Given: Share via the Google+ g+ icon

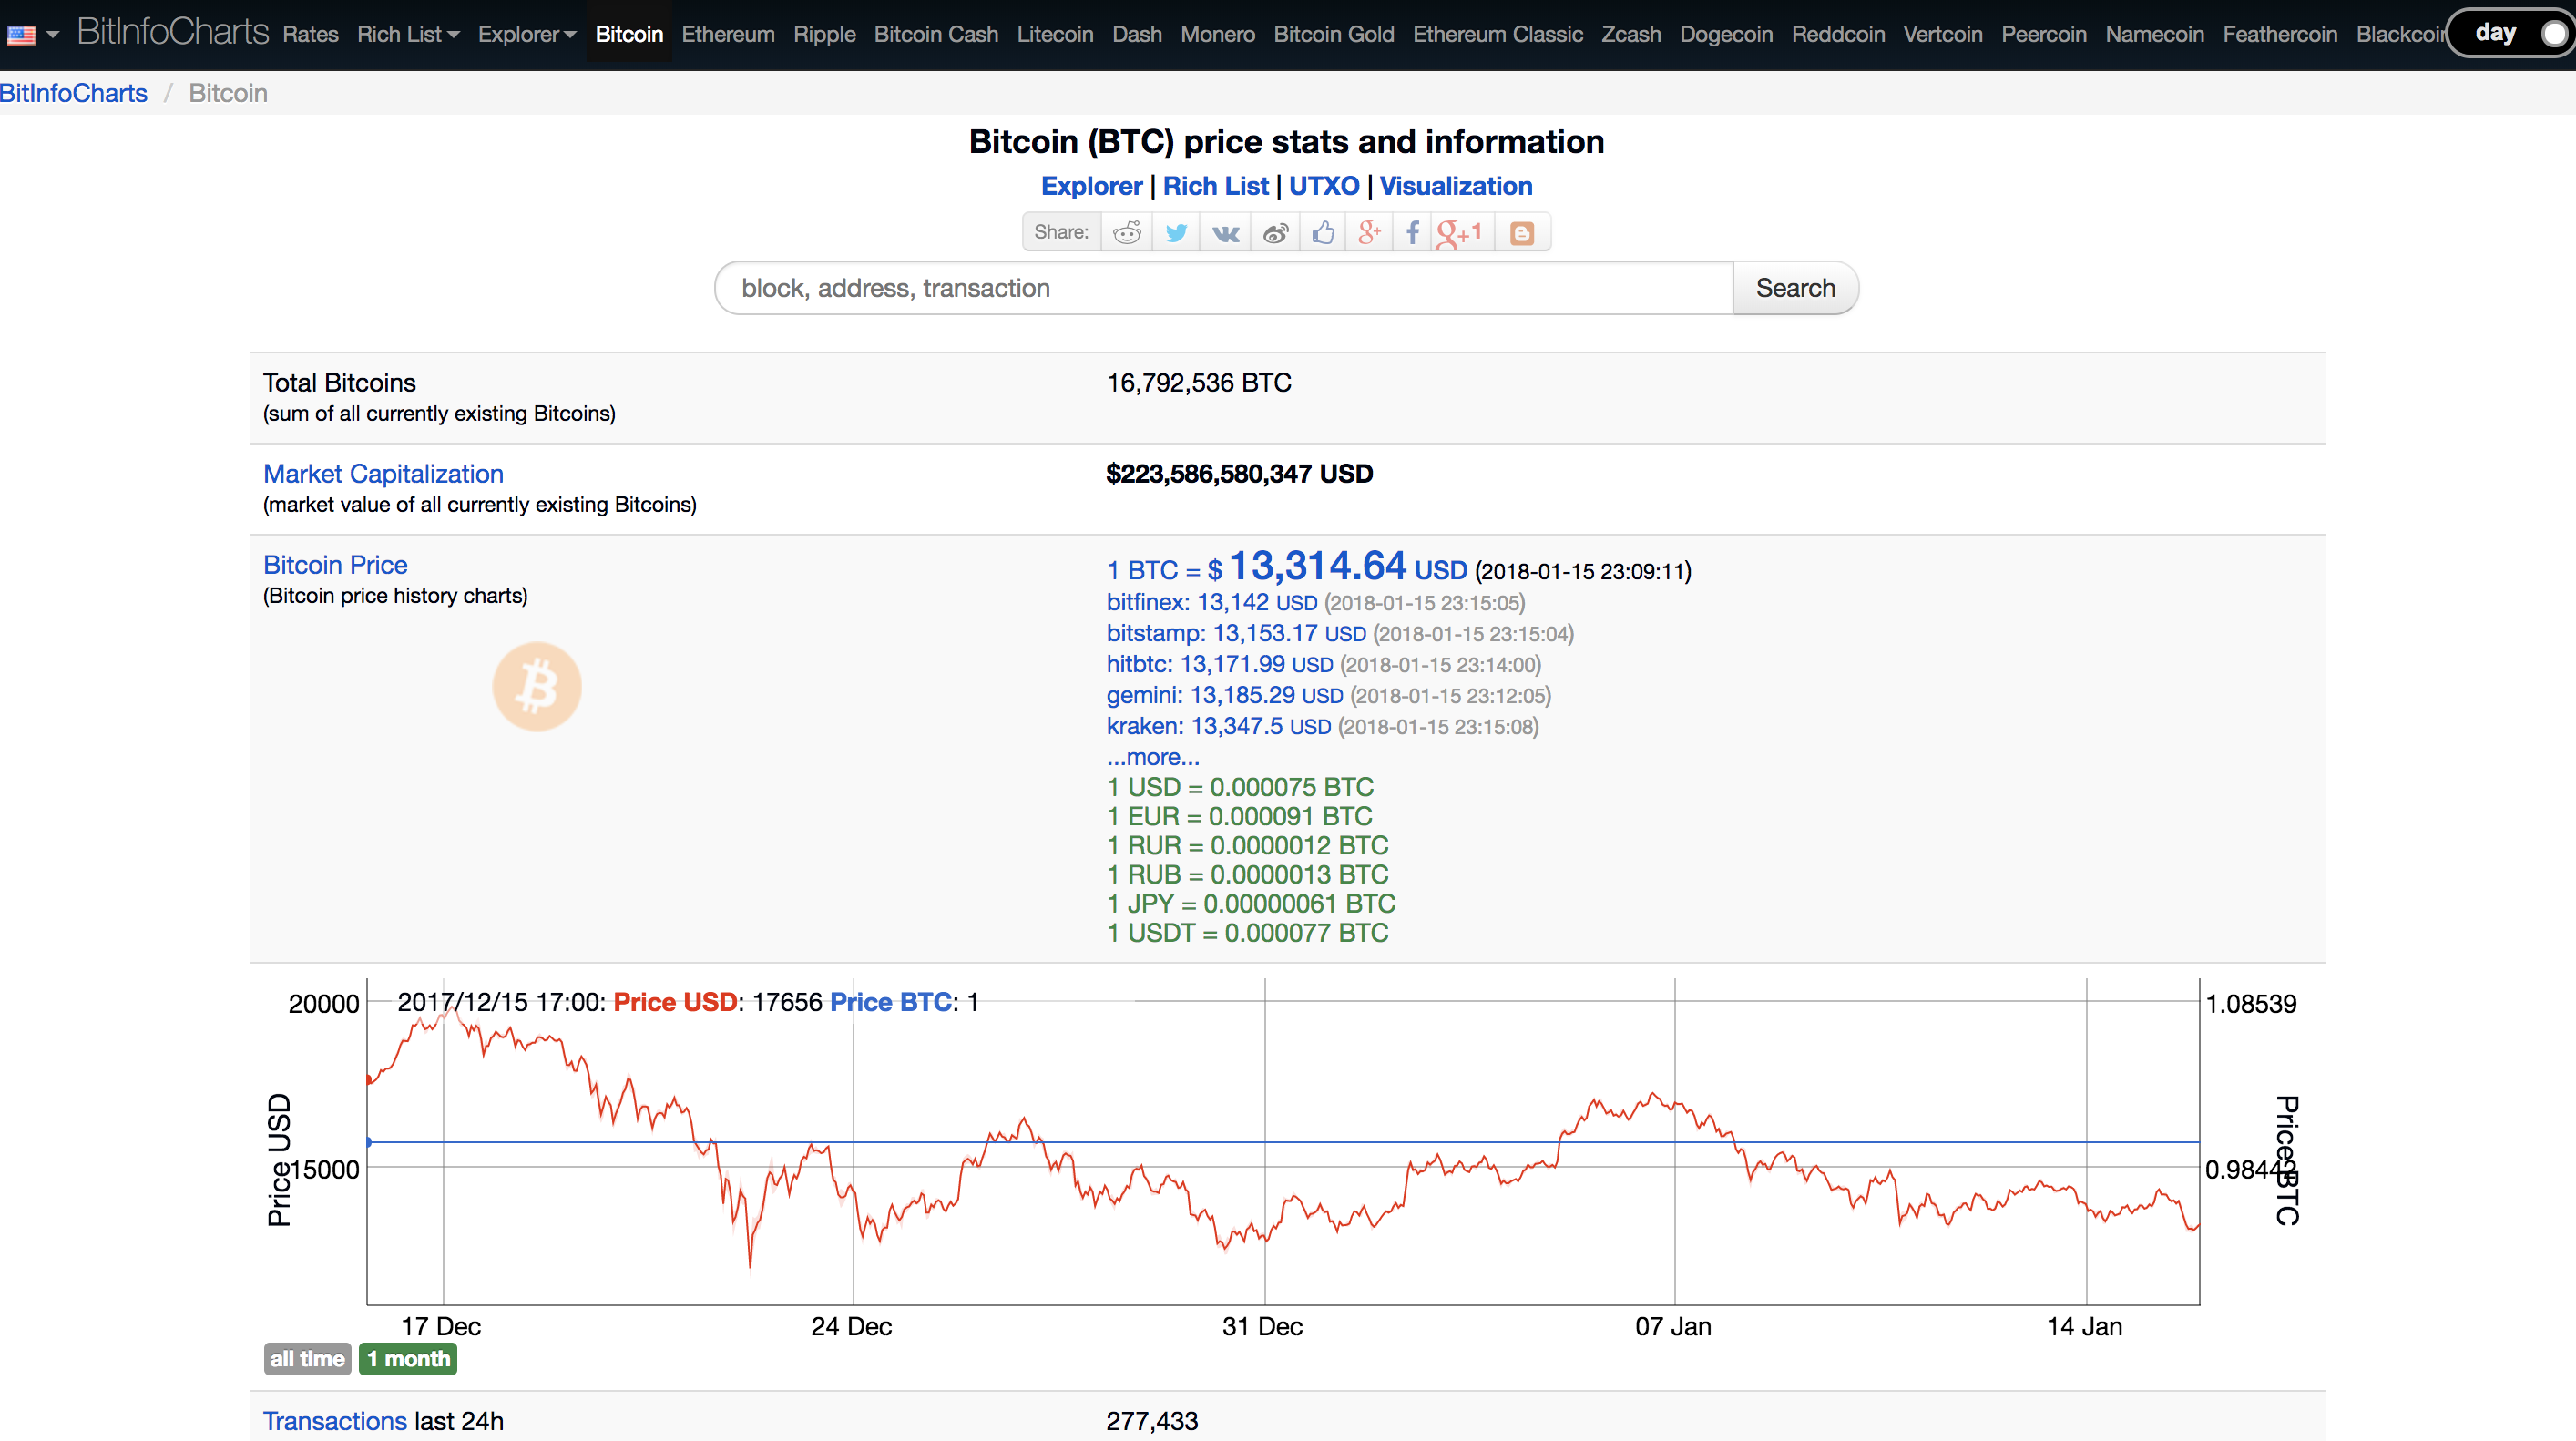Looking at the screenshot, I should [x=1369, y=232].
